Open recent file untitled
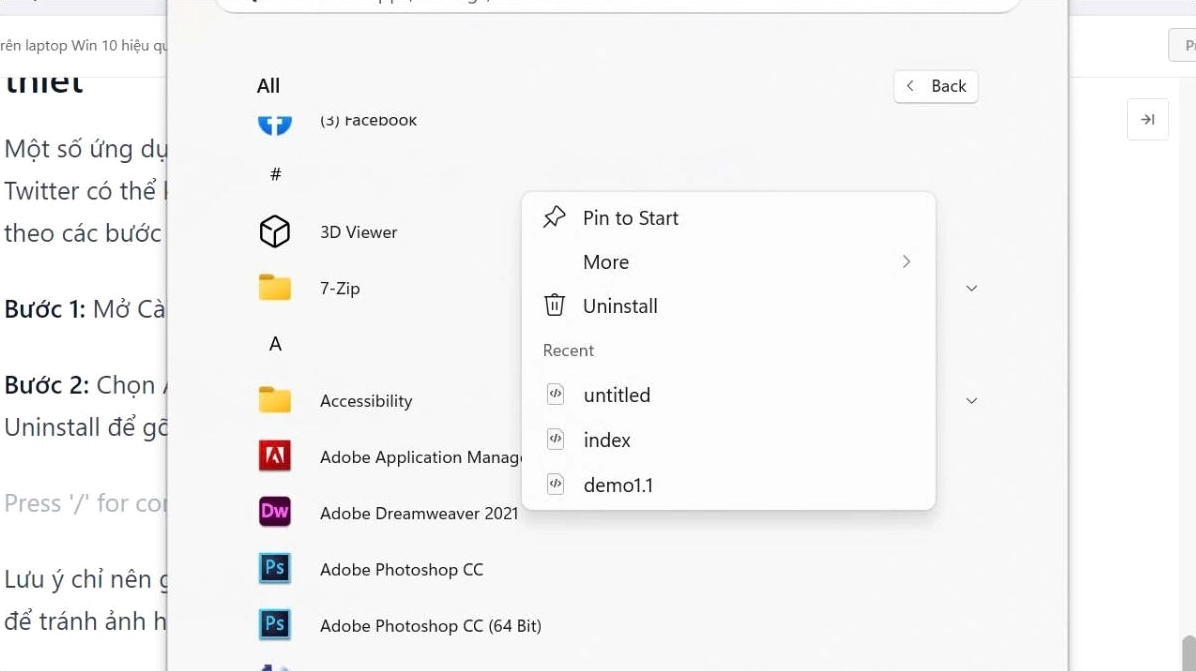Screen dimensions: 1196x671 616,395
